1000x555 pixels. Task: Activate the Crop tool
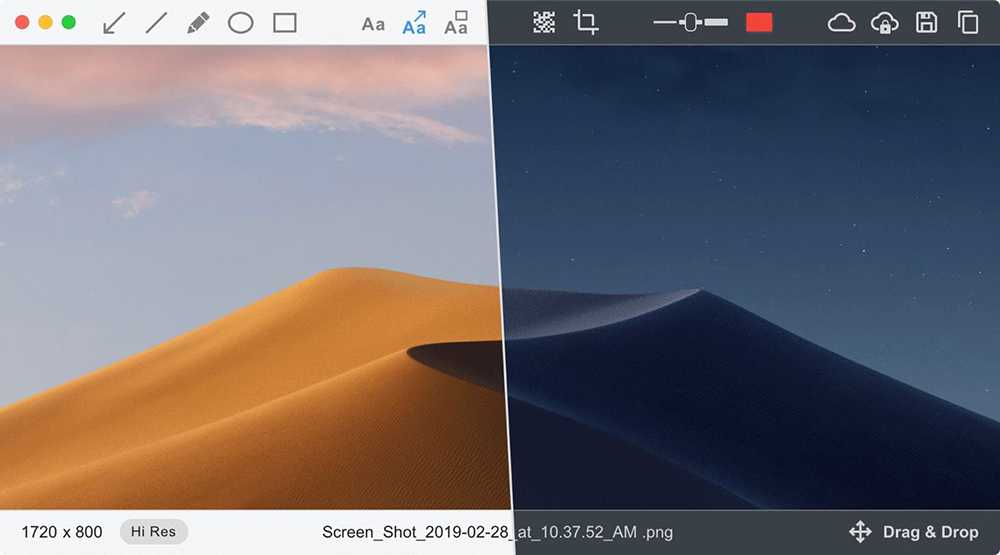586,22
